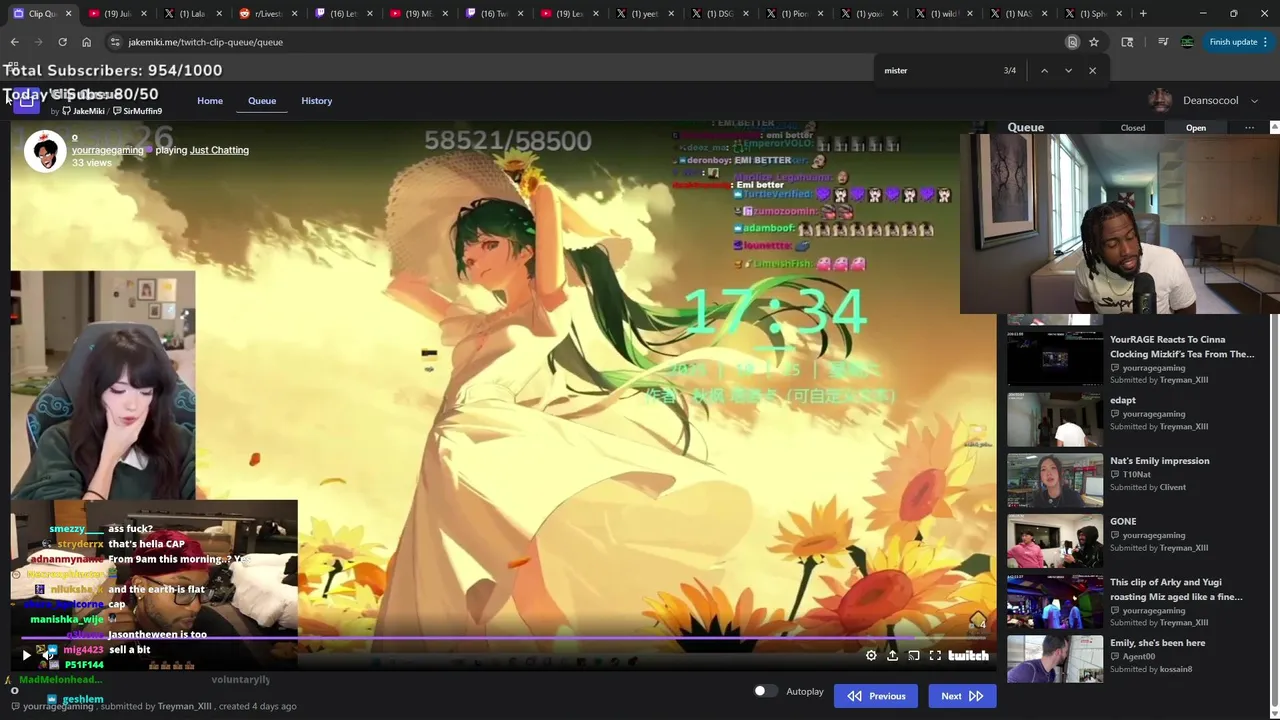Select 'Emily, she's been here' clip thumbnail
The height and width of the screenshot is (720, 1280).
point(1055,660)
